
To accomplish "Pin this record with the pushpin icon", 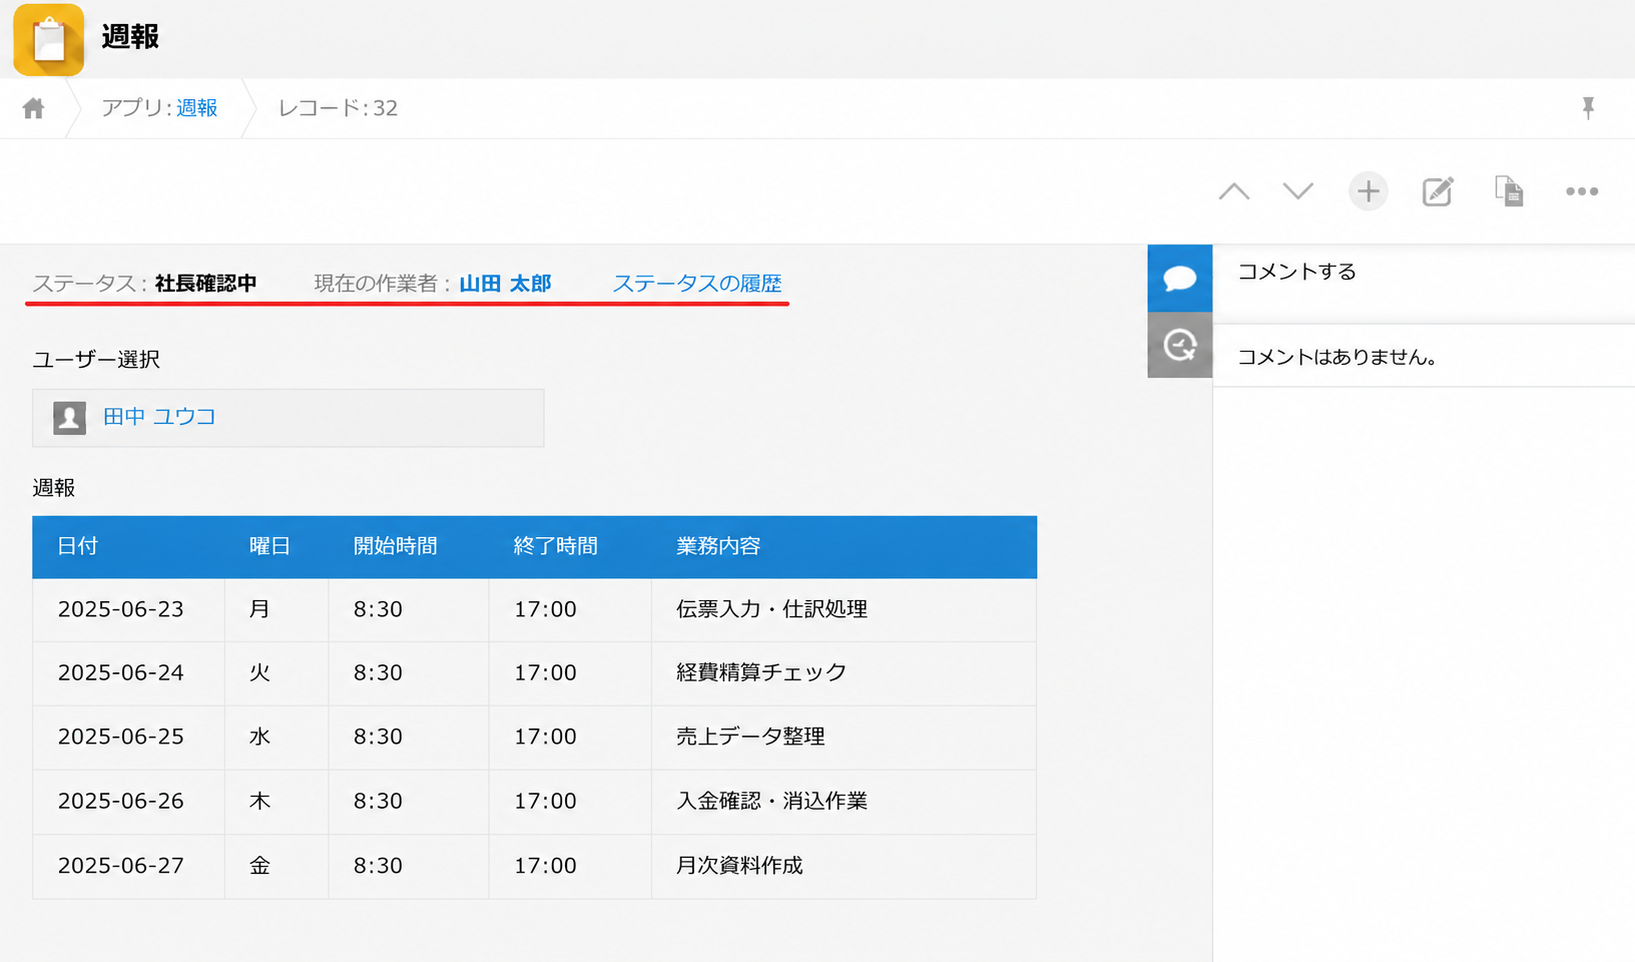I will pos(1588,108).
